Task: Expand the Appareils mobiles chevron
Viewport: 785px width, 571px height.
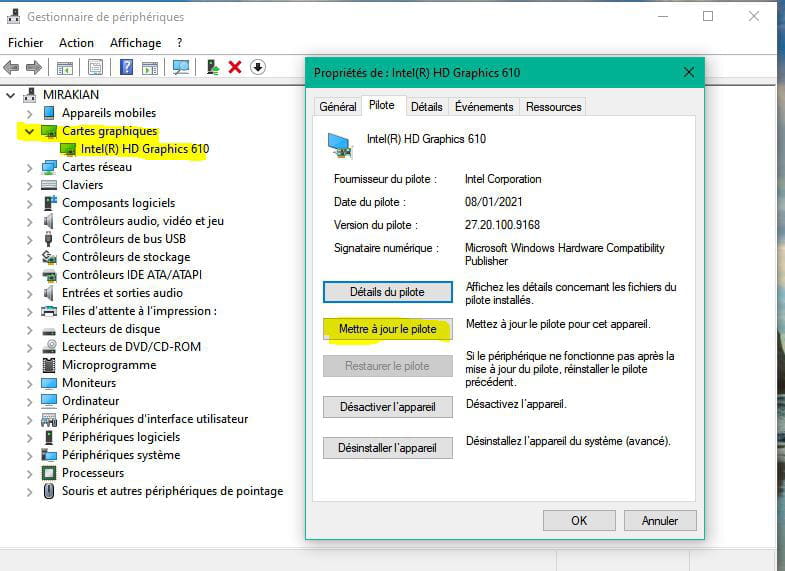Action: (x=30, y=114)
